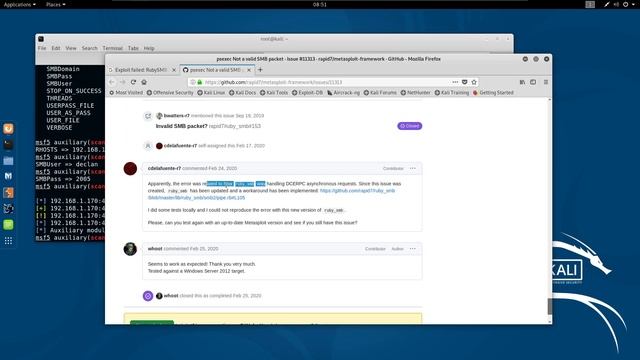Open options menu on cdelafuente-r7 comment
The width and height of the screenshot is (640, 360).
click(413, 168)
